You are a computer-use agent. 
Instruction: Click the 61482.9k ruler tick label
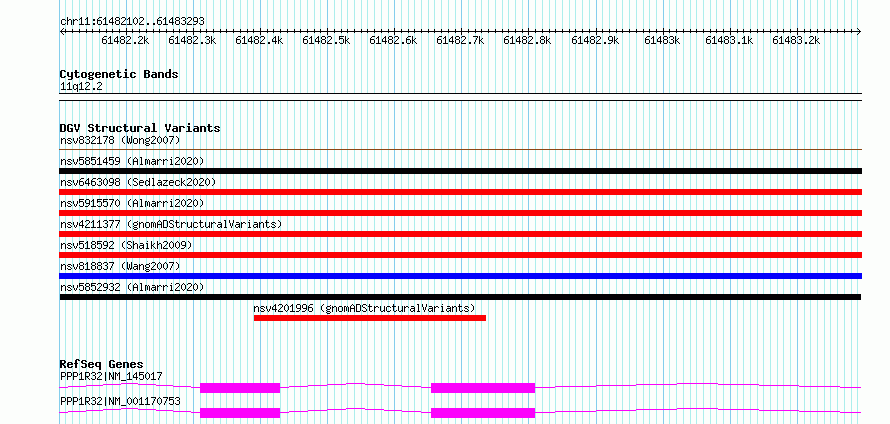[595, 40]
